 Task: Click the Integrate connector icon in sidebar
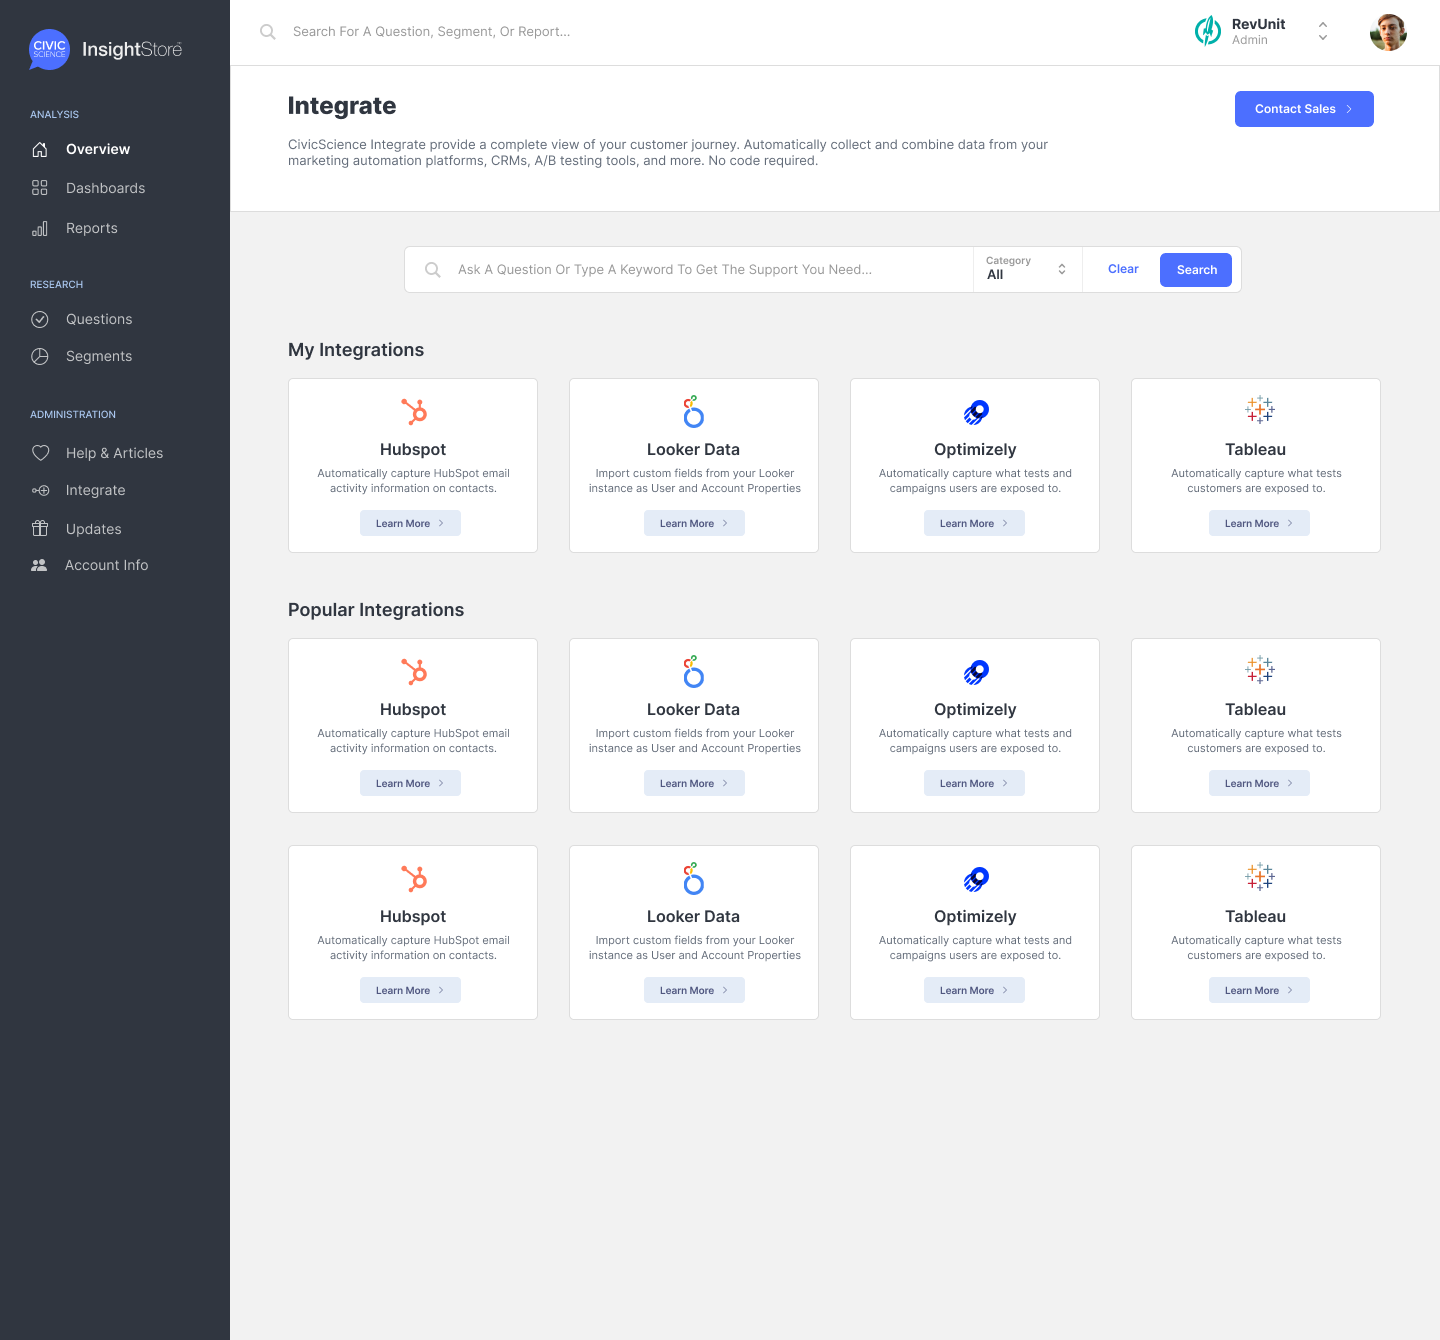point(40,490)
